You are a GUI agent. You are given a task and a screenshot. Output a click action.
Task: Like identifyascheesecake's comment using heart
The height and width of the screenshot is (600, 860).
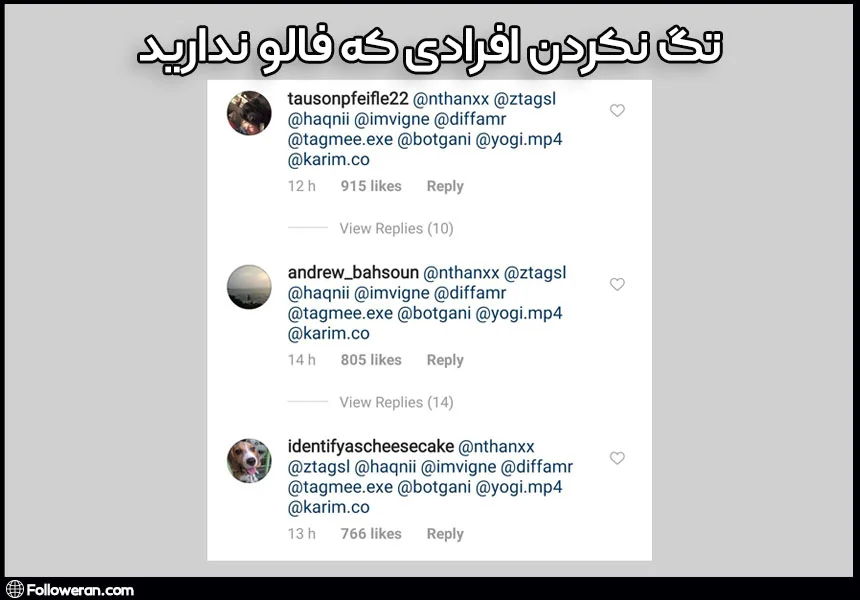coord(617,458)
